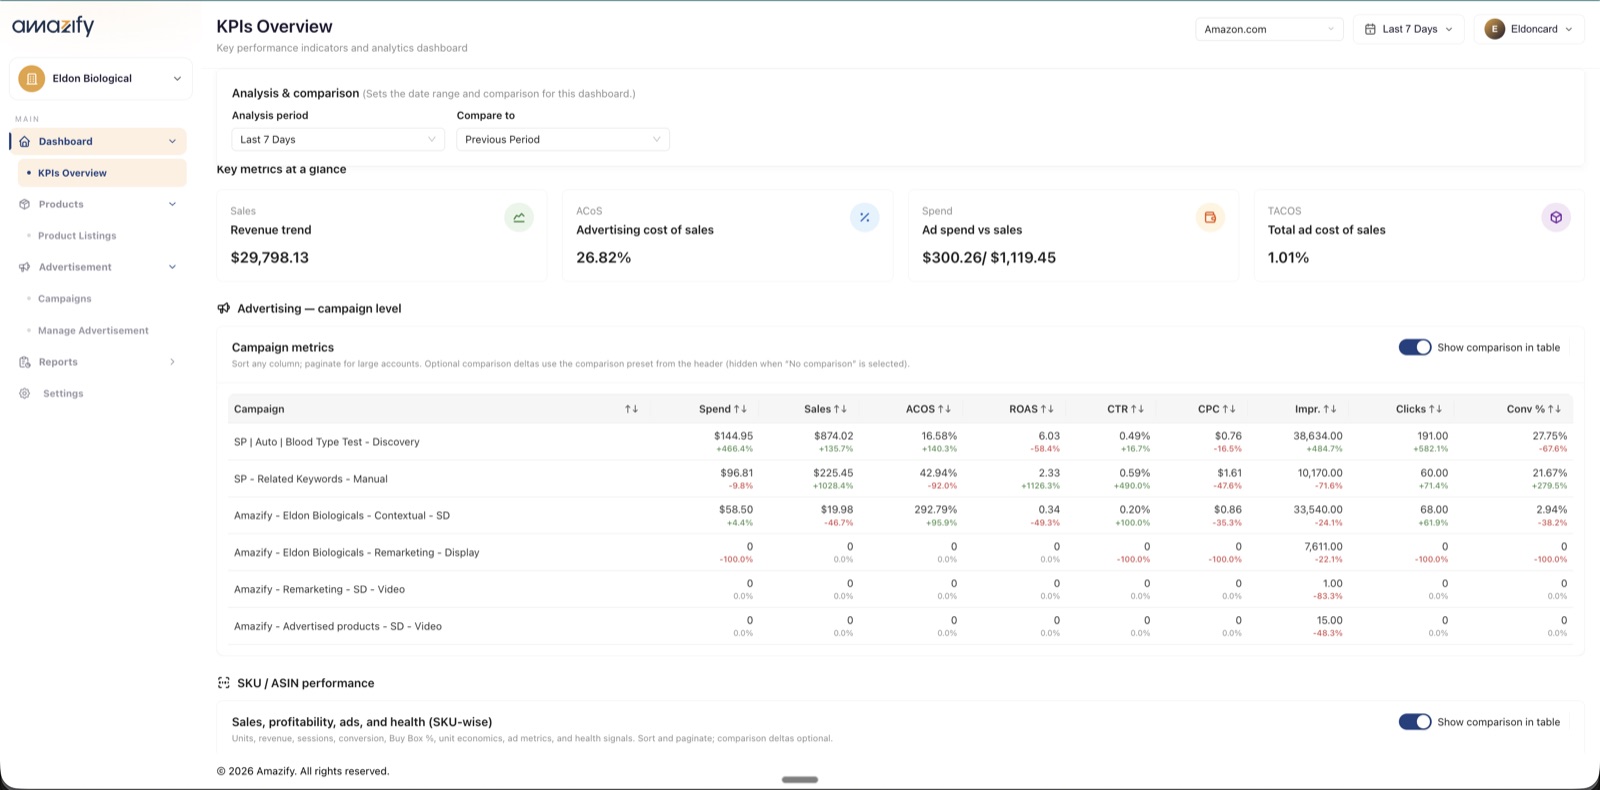This screenshot has width=1600, height=790.
Task: Click the $300.26/ $1,119.45 spend value
Action: click(989, 257)
